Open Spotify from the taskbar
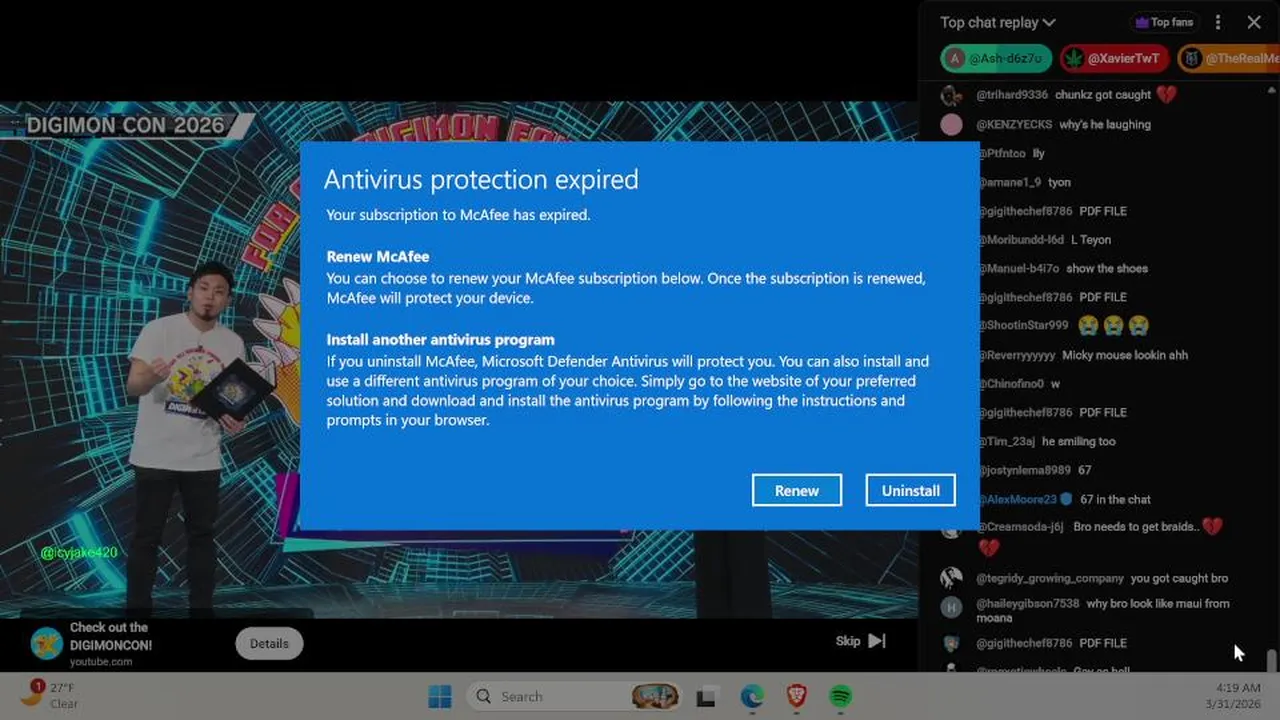The height and width of the screenshot is (720, 1280). [840, 696]
